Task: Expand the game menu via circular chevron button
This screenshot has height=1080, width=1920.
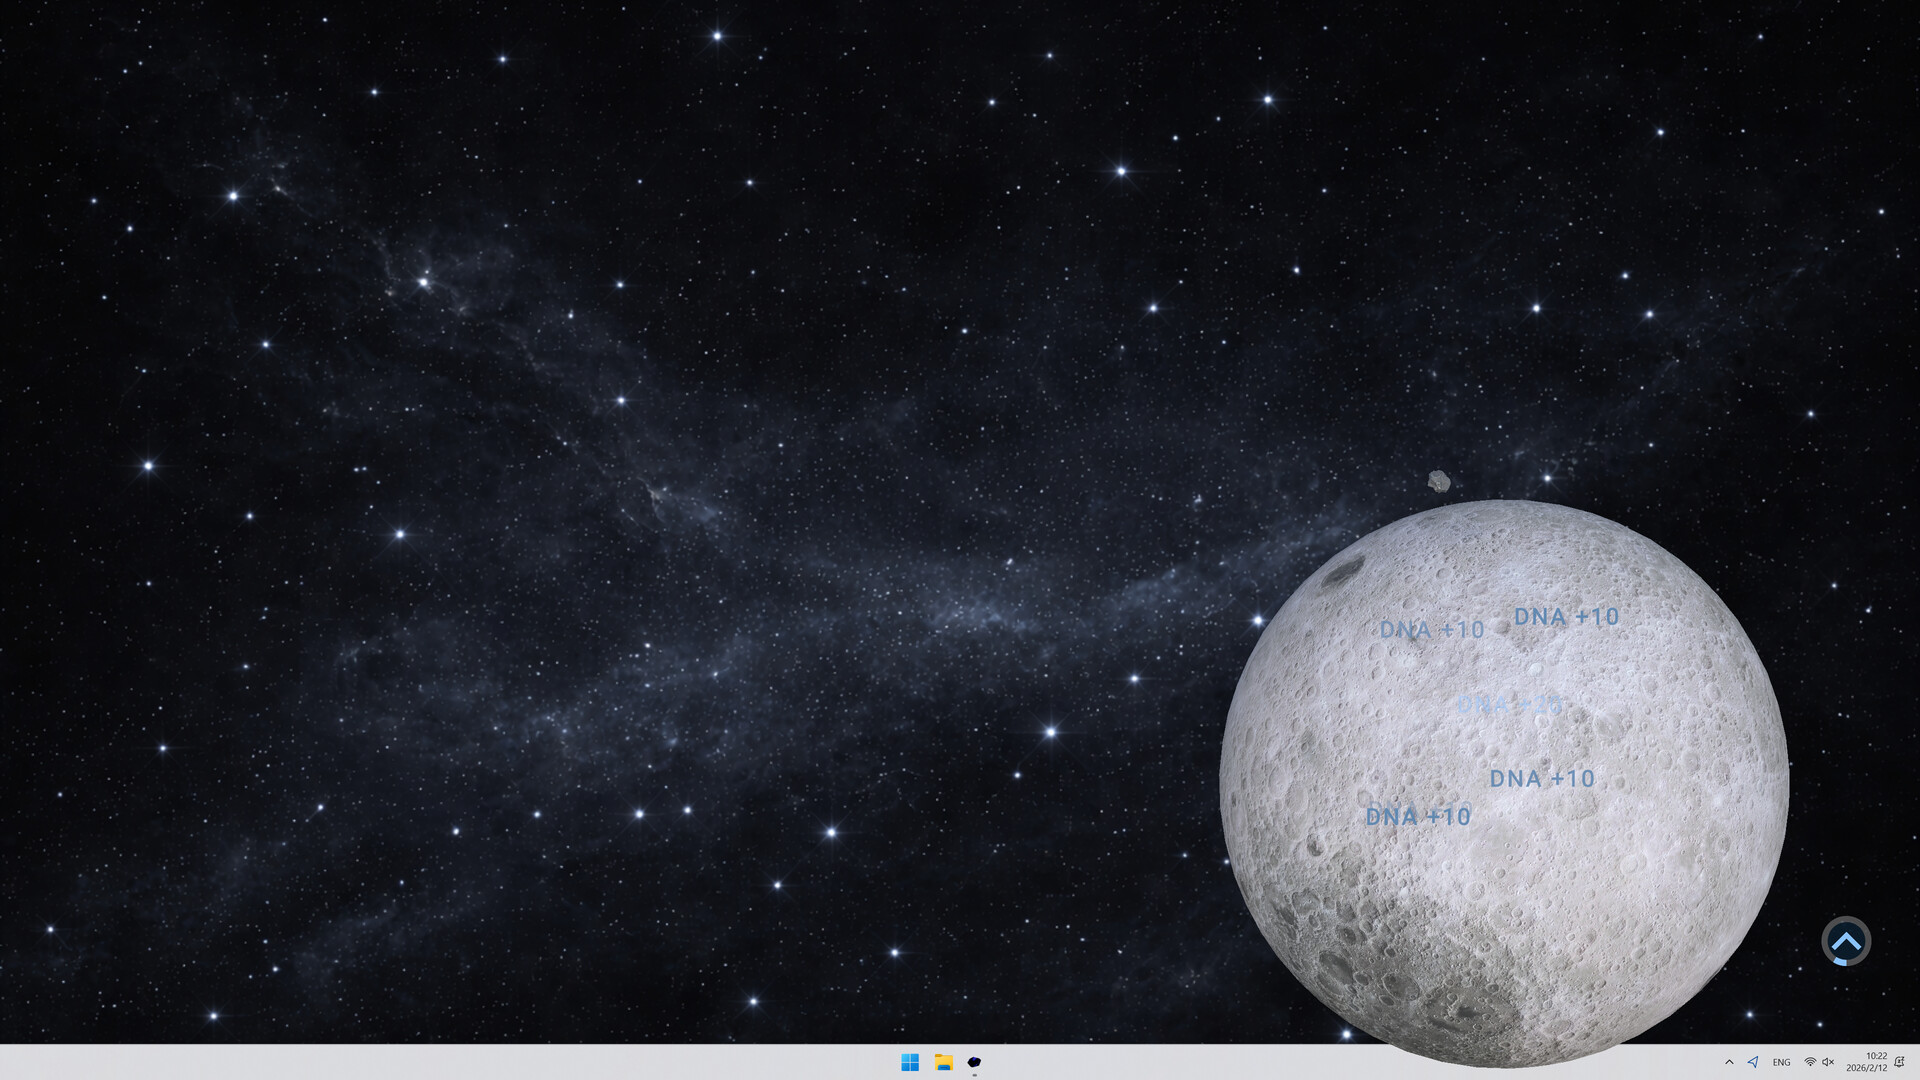Action: click(1847, 941)
